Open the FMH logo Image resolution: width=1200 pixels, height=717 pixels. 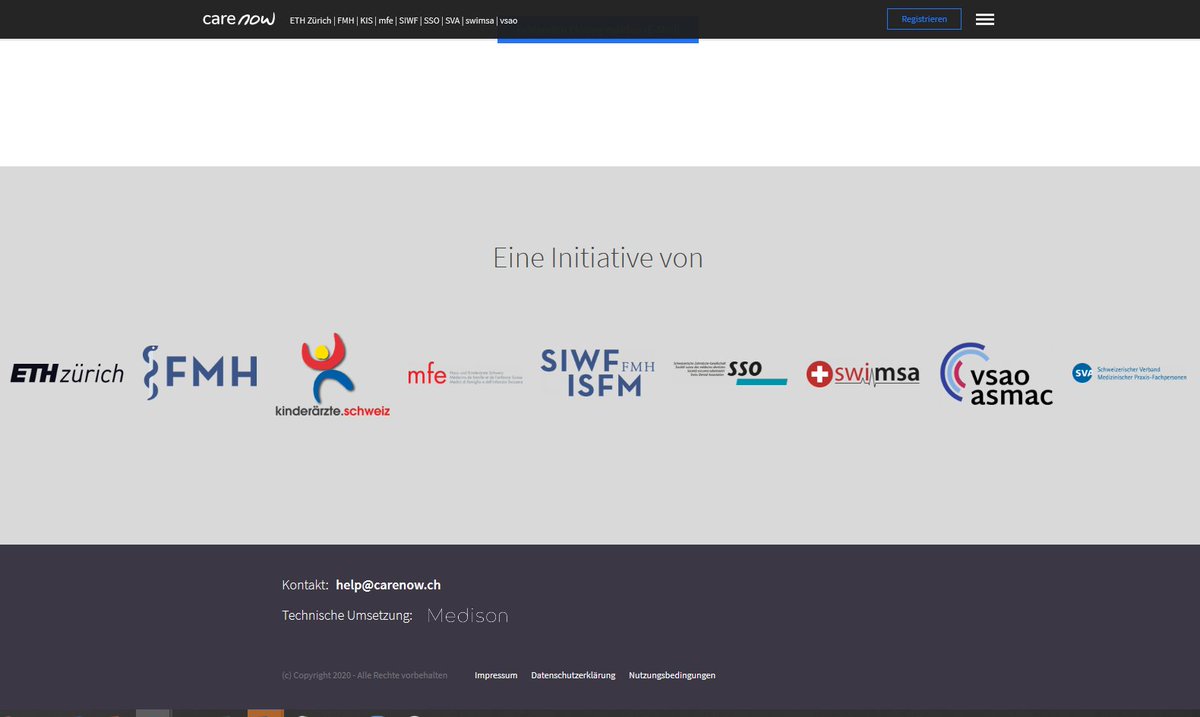coord(200,373)
